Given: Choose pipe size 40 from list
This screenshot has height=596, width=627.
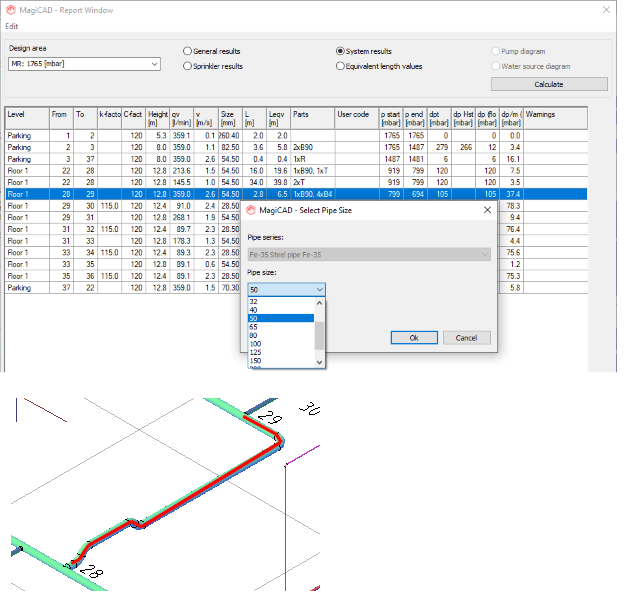Looking at the screenshot, I should 281,310.
